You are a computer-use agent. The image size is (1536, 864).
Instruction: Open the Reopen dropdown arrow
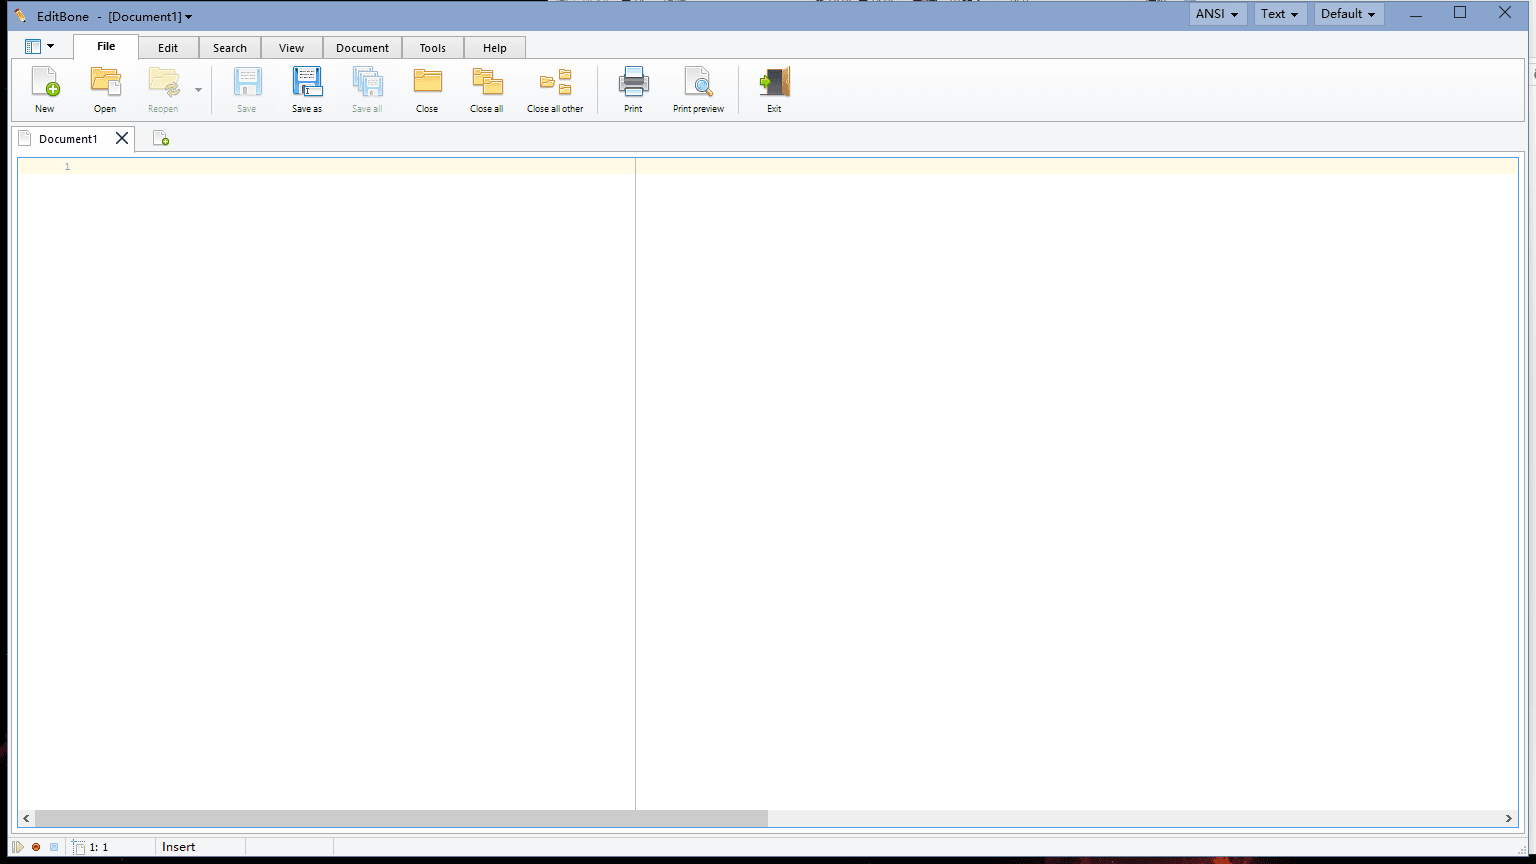pos(198,90)
